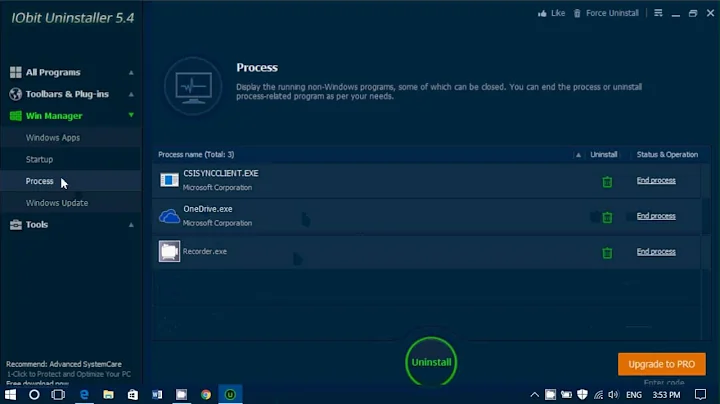This screenshot has height=404, width=720.
Task: Open Windows Apps submenu item
Action: click(x=53, y=137)
